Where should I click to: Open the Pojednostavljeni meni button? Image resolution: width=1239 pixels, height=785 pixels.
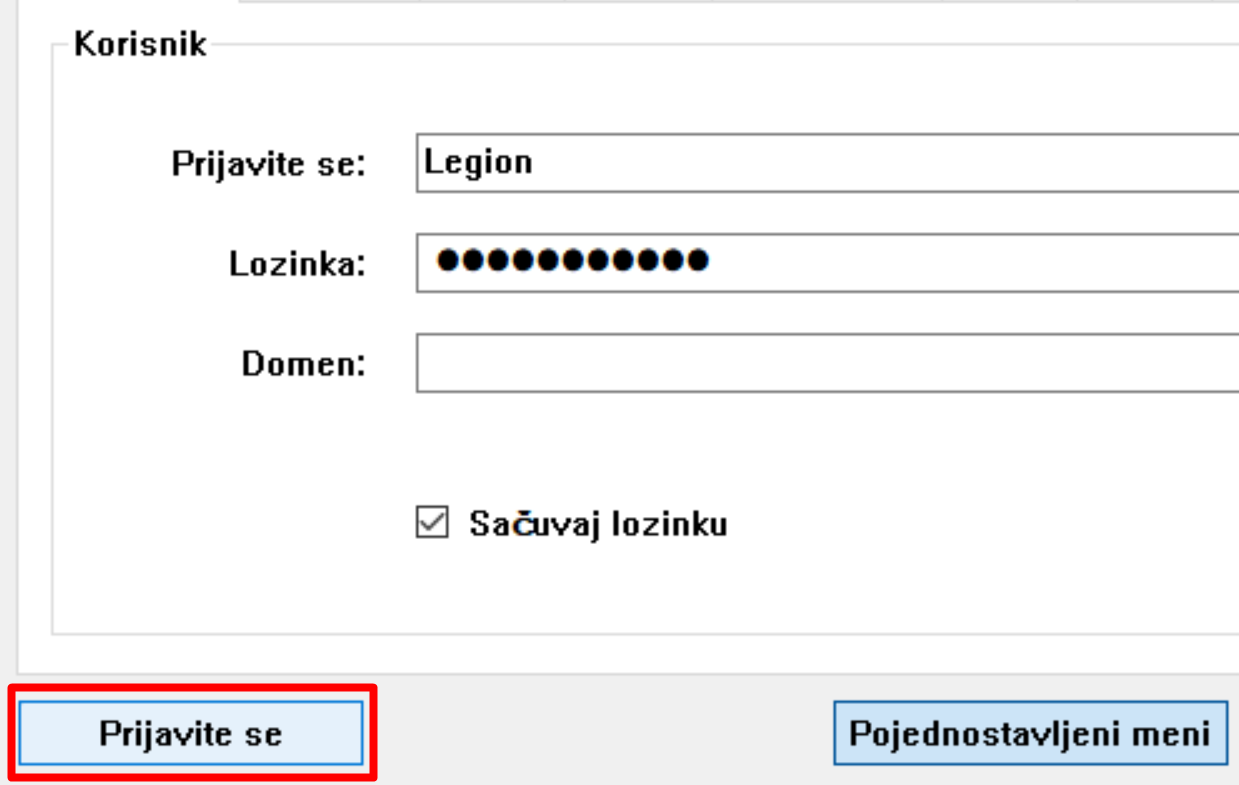(1030, 733)
